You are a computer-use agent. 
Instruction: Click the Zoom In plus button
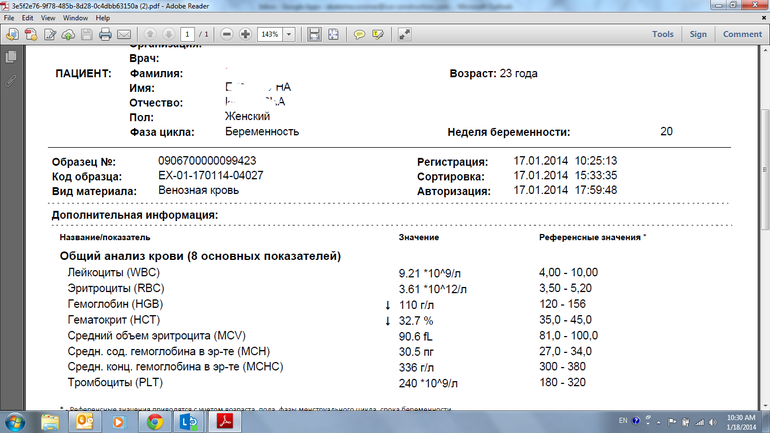pyautogui.click(x=246, y=34)
